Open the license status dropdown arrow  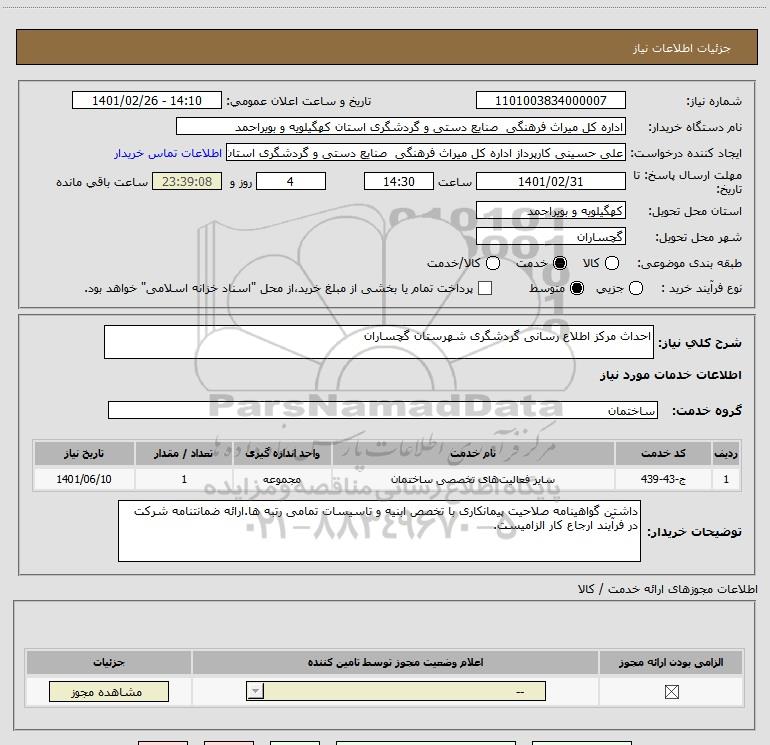pyautogui.click(x=255, y=691)
